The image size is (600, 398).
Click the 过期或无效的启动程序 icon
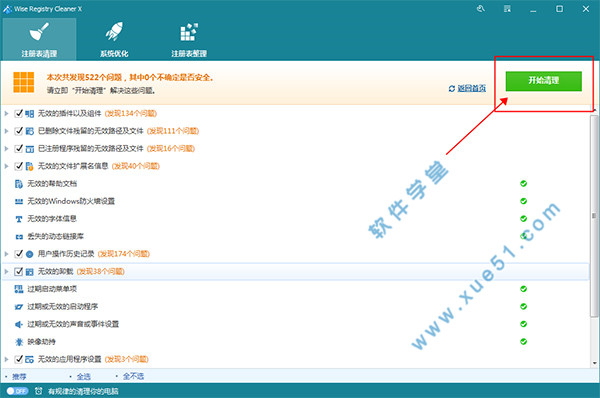click(19, 307)
